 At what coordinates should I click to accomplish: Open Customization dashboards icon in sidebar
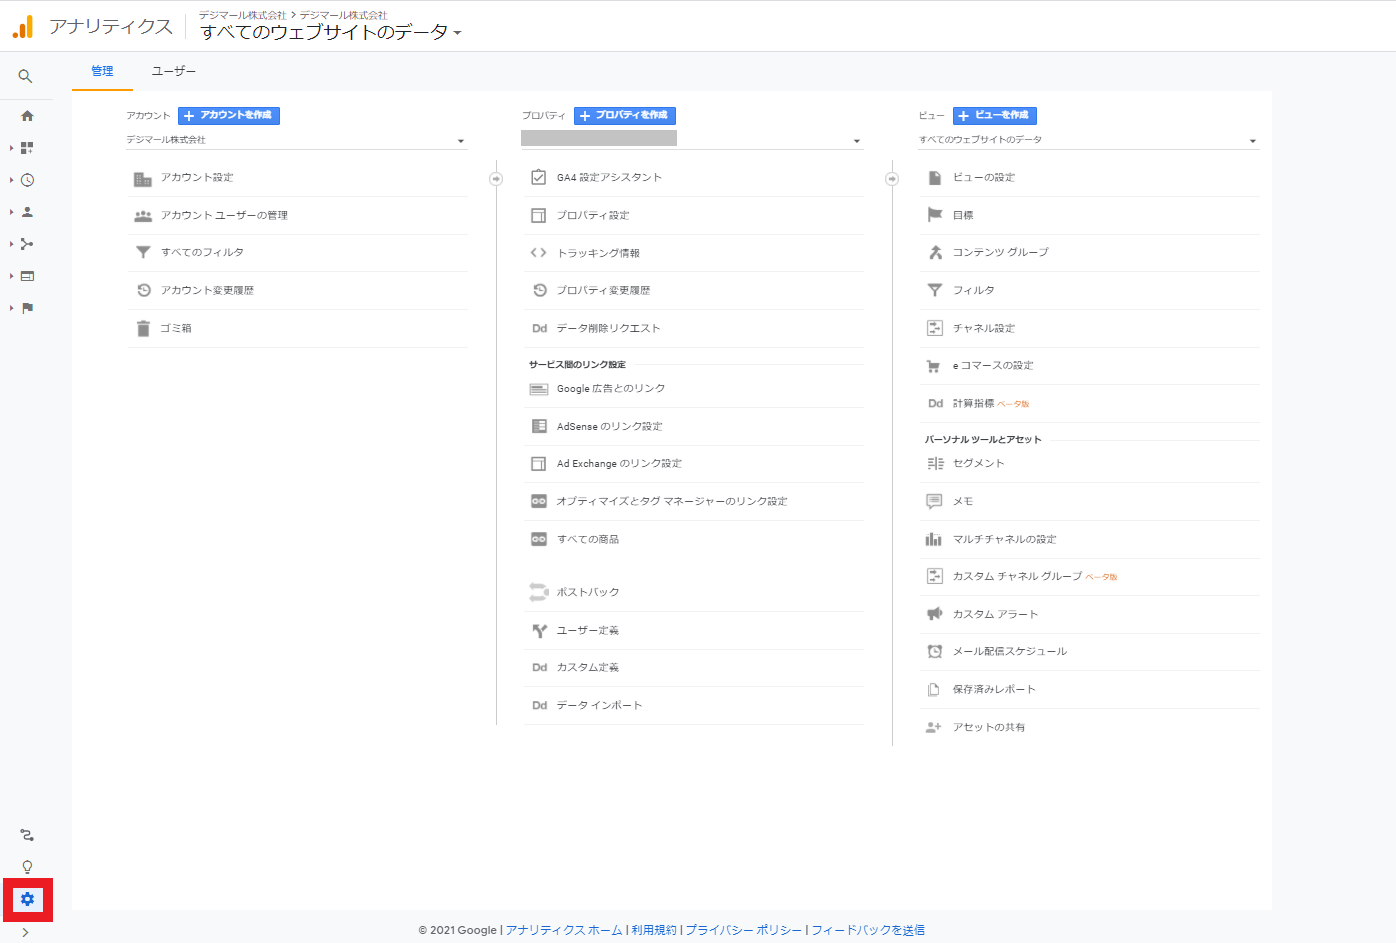(27, 148)
